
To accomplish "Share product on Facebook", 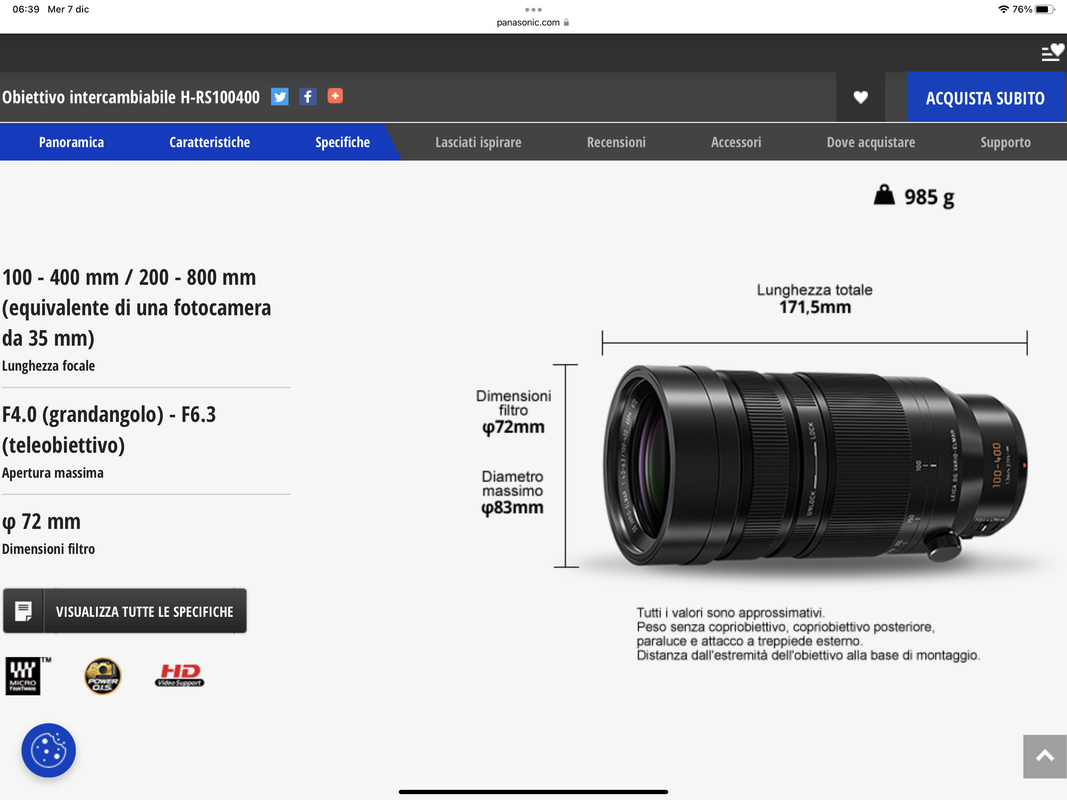I will point(308,97).
